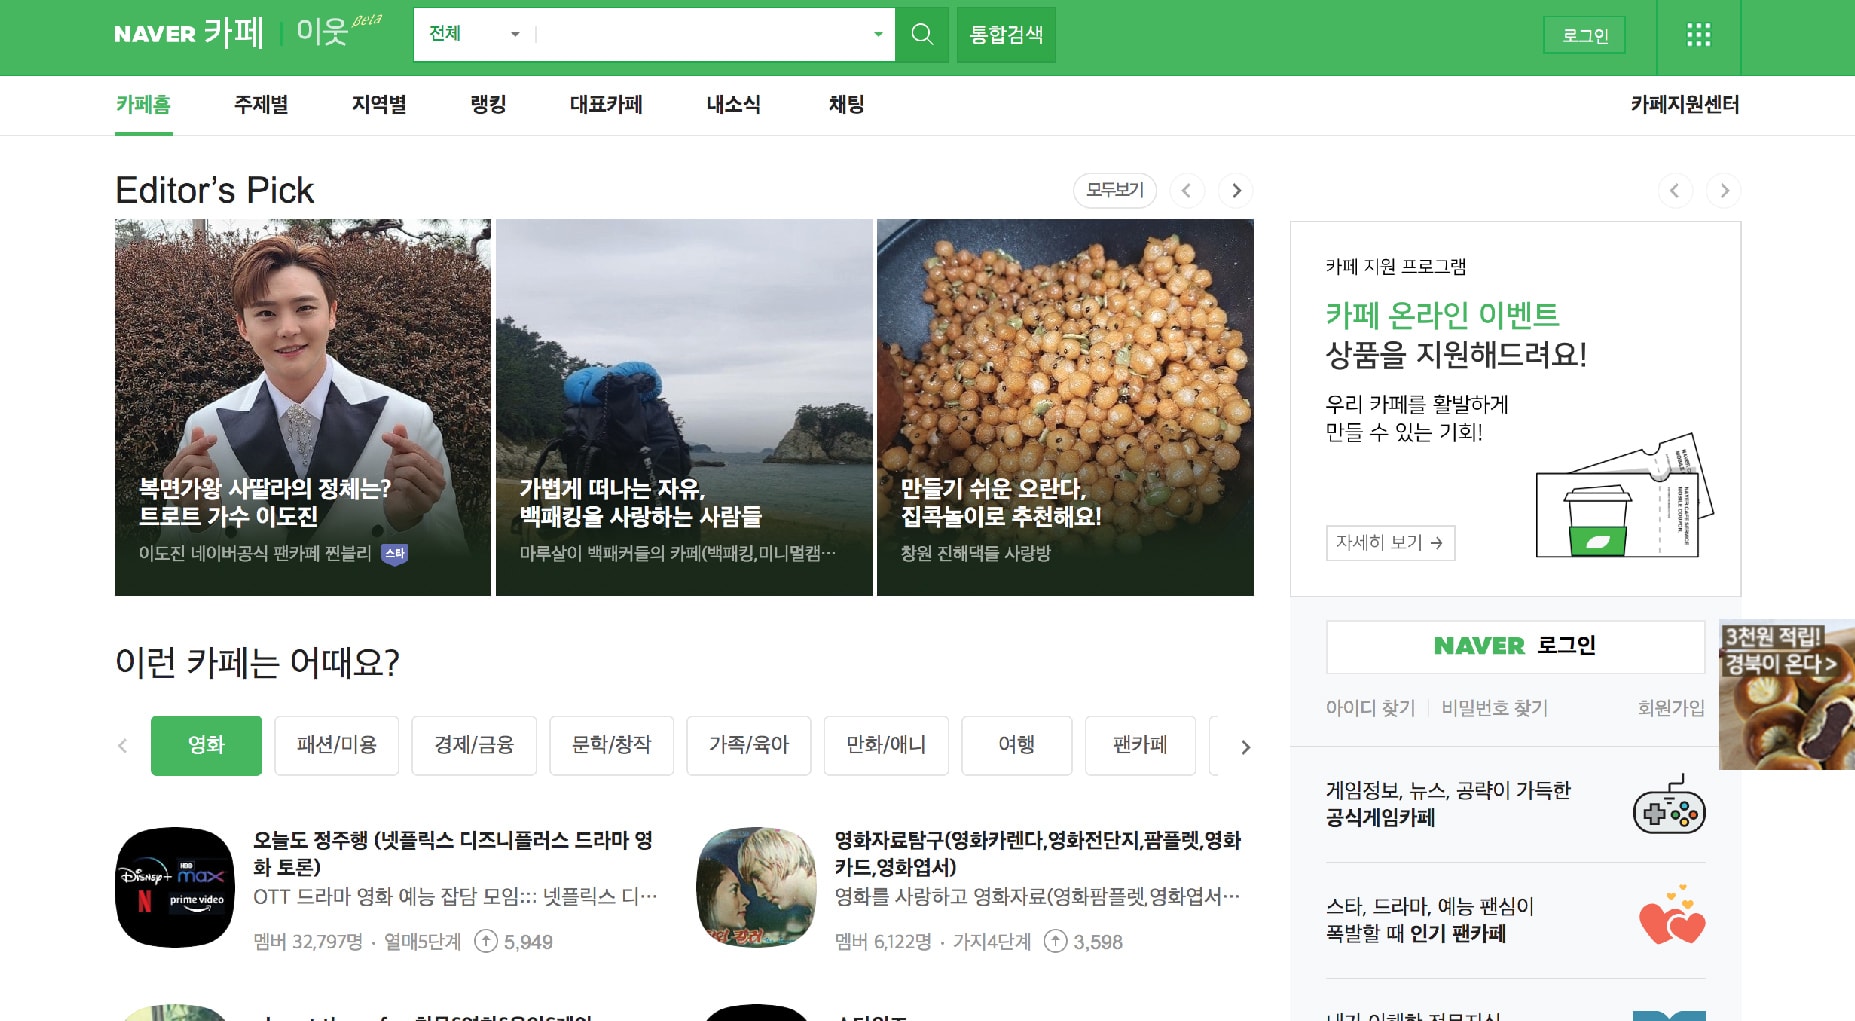Click the game controller icon
The height and width of the screenshot is (1021, 1855).
(1669, 804)
